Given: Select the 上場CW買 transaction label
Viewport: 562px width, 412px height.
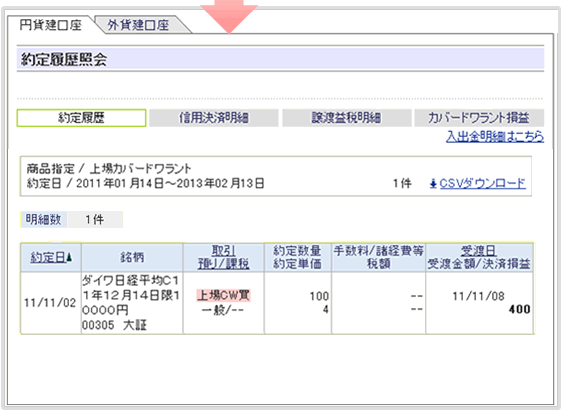Looking at the screenshot, I should [223, 295].
